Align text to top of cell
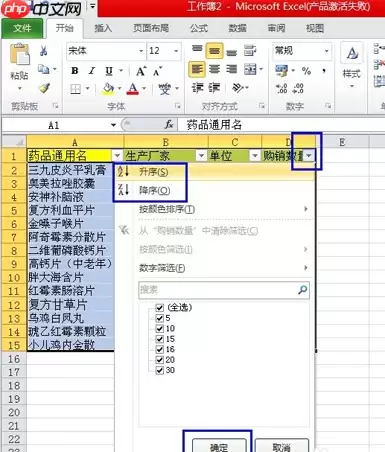 197,50
